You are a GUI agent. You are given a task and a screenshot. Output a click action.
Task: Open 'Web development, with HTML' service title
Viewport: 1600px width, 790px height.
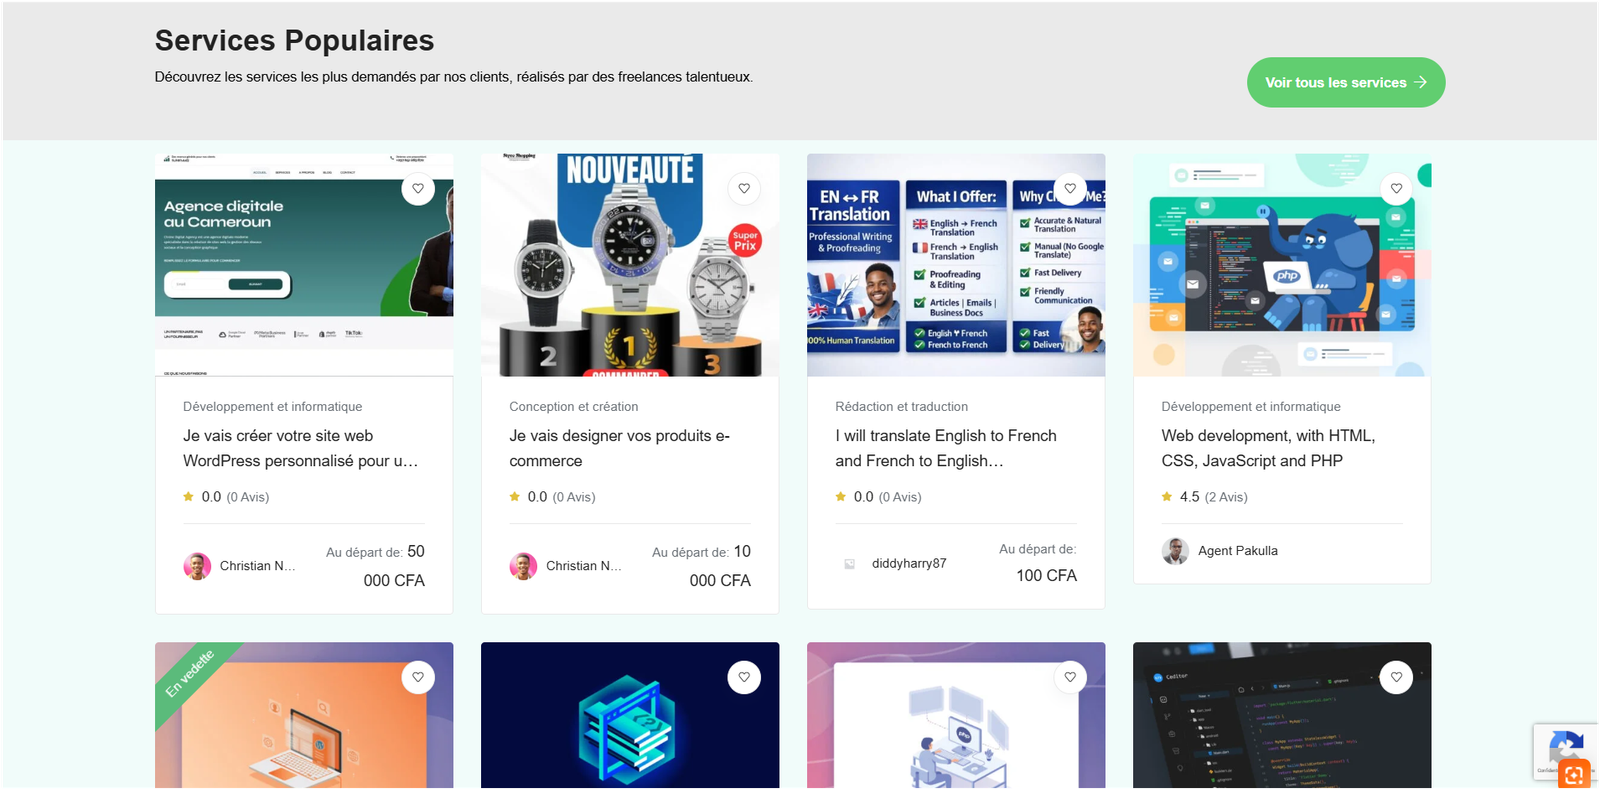(x=1268, y=448)
